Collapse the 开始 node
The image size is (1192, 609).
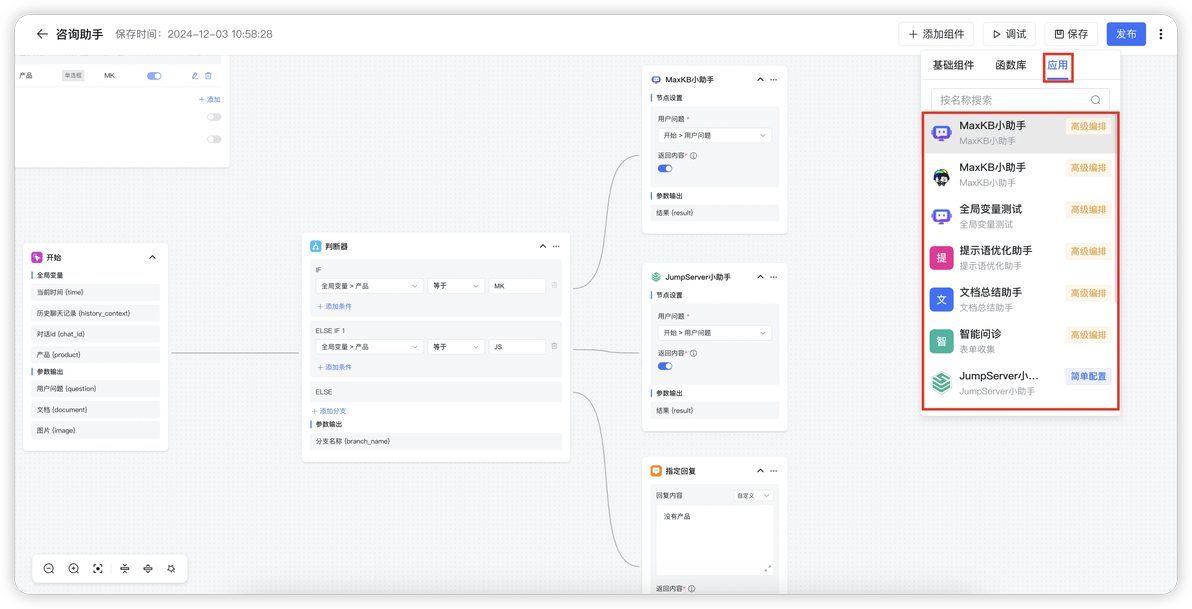tap(152, 258)
